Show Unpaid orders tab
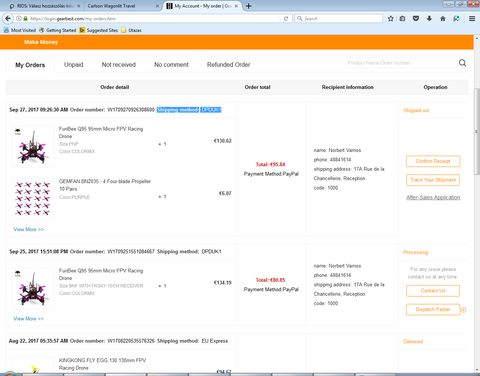The height and width of the screenshot is (376, 480). click(x=74, y=65)
